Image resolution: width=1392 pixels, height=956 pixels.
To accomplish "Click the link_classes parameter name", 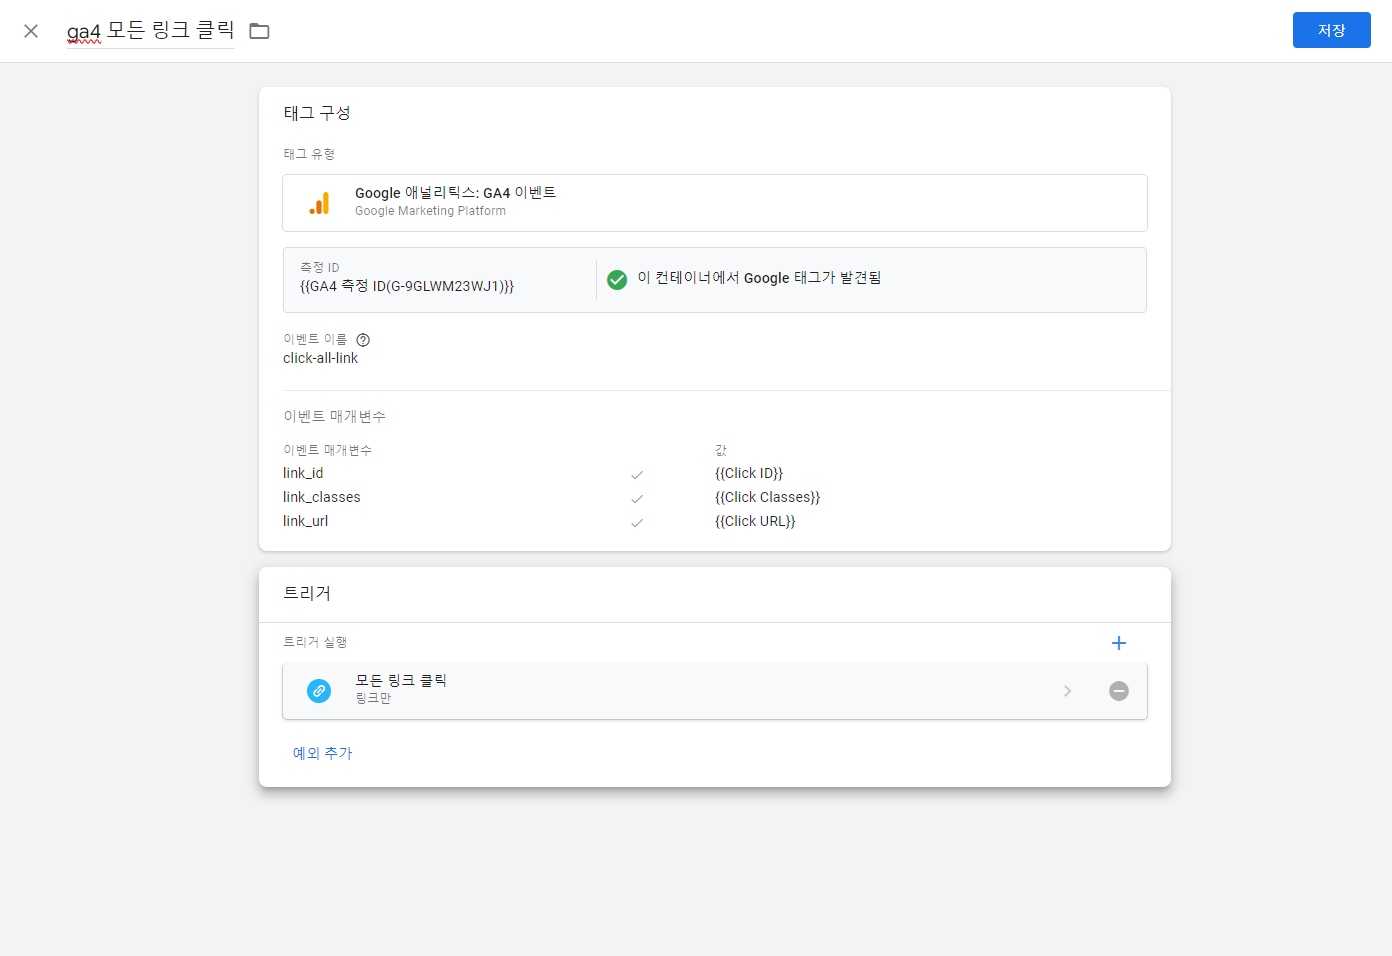I will [x=322, y=497].
